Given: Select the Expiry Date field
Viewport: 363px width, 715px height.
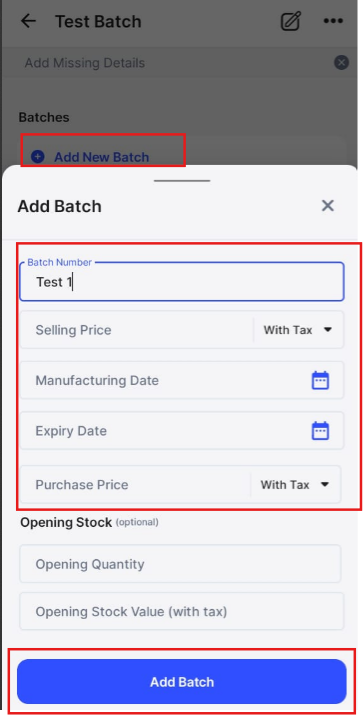Looking at the screenshot, I should coord(182,430).
